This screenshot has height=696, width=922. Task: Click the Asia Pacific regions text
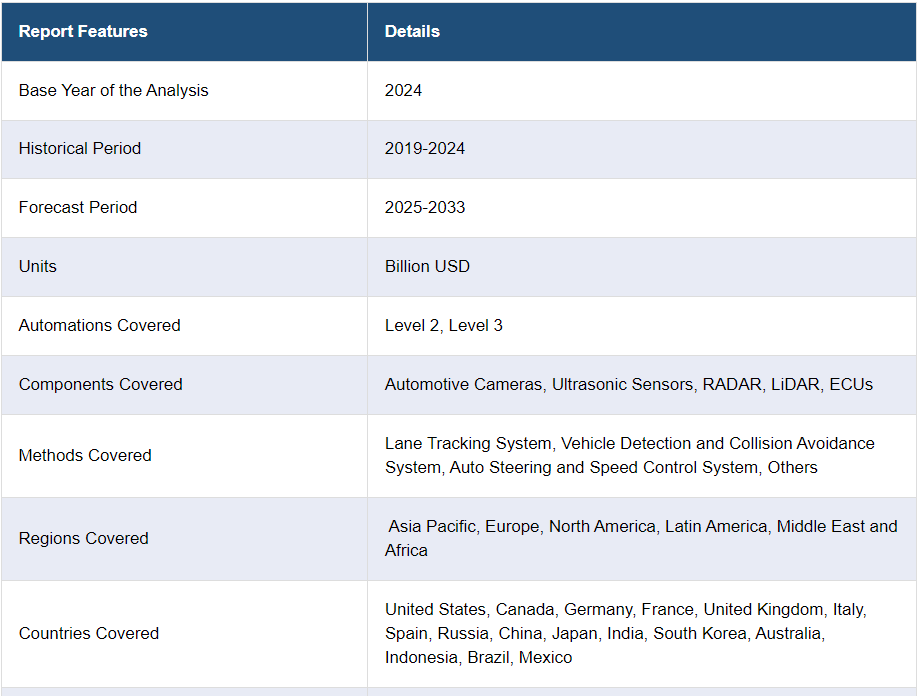pos(433,526)
